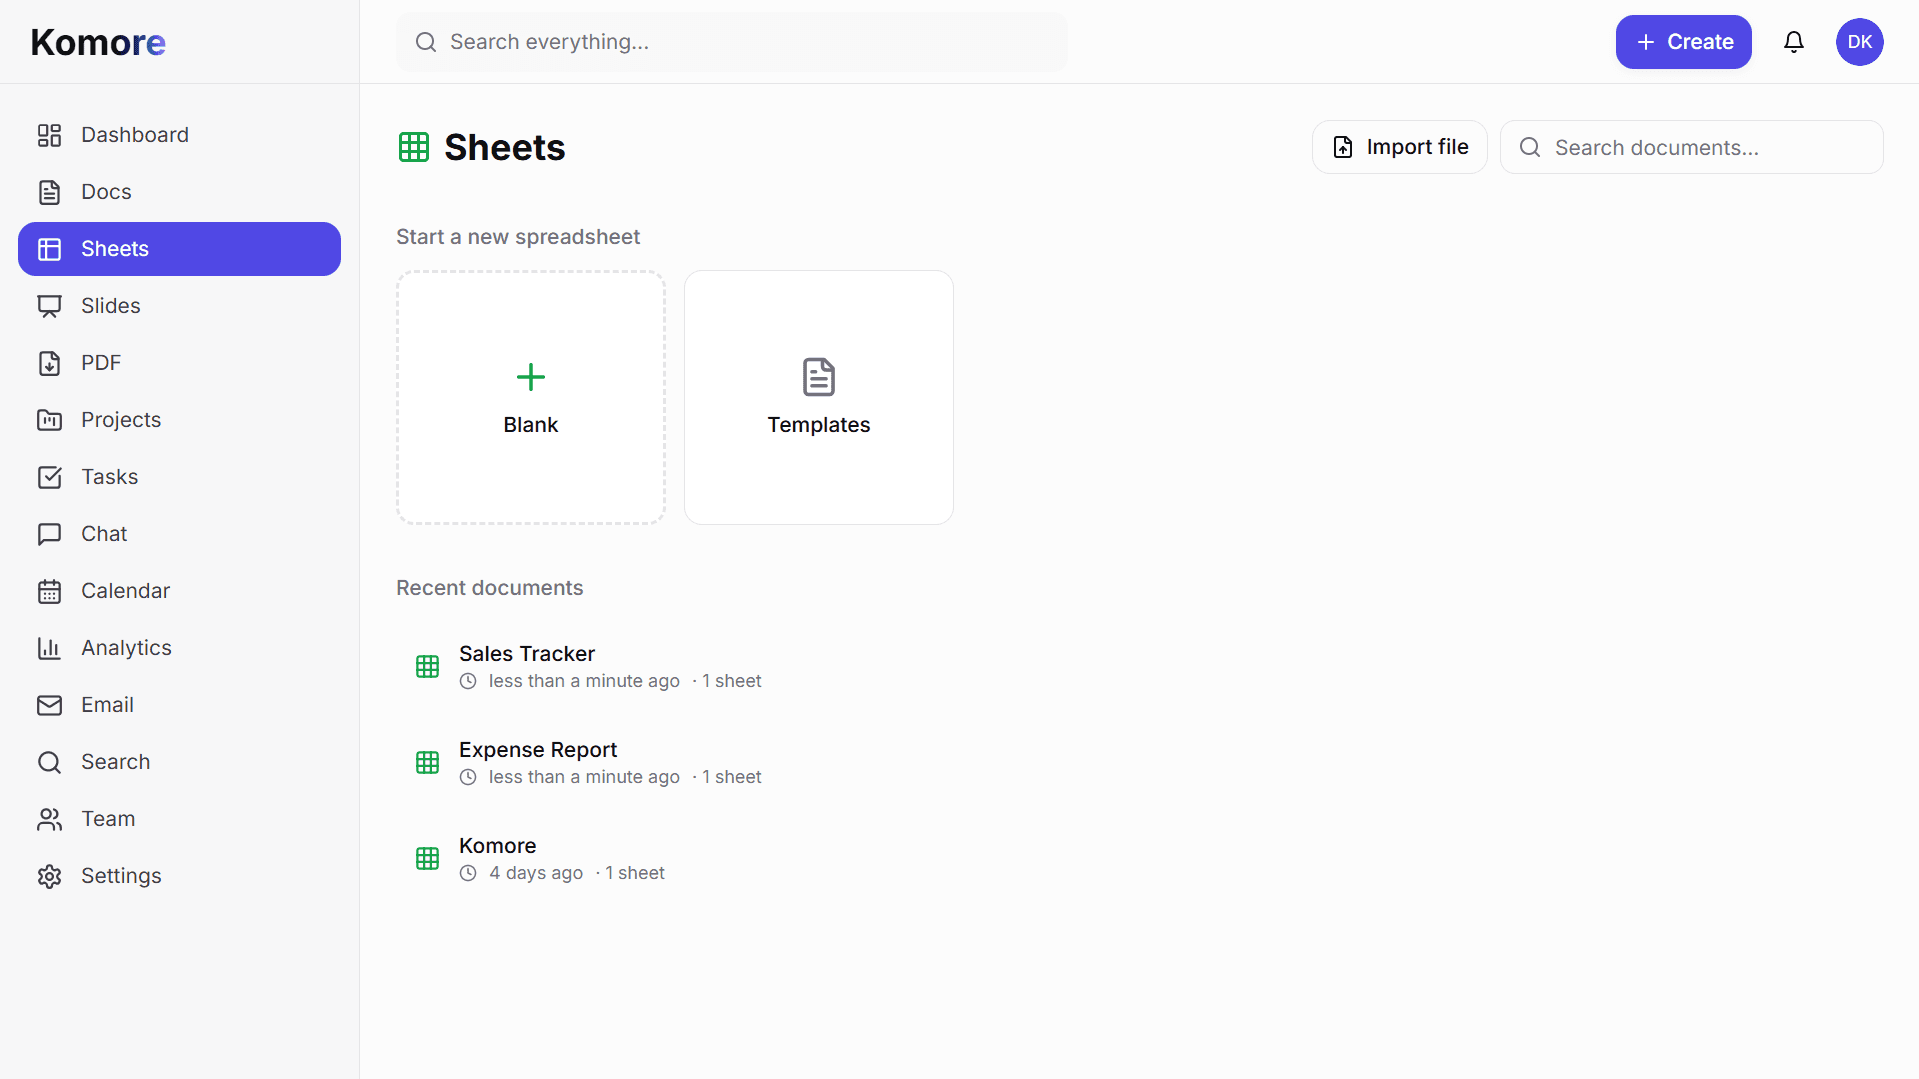Open the Expense Report document
This screenshot has height=1079, width=1919.
point(537,749)
